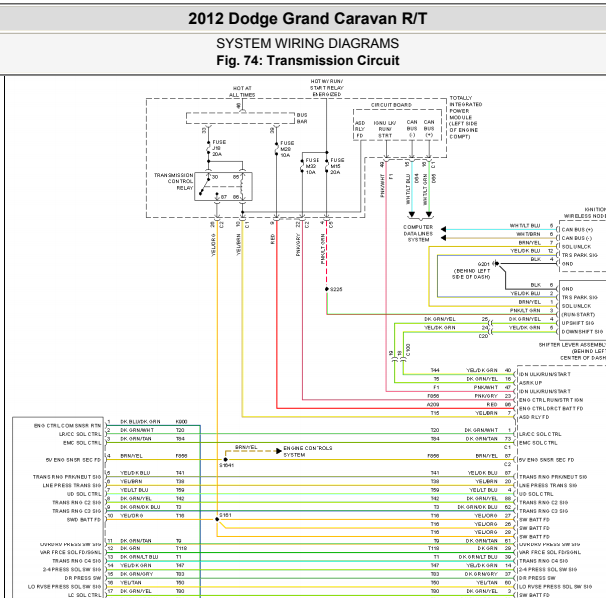Screen dimensions: 606x598
Task: Select vertical "WHT/LT BLU" wire label
Action: click(408, 189)
